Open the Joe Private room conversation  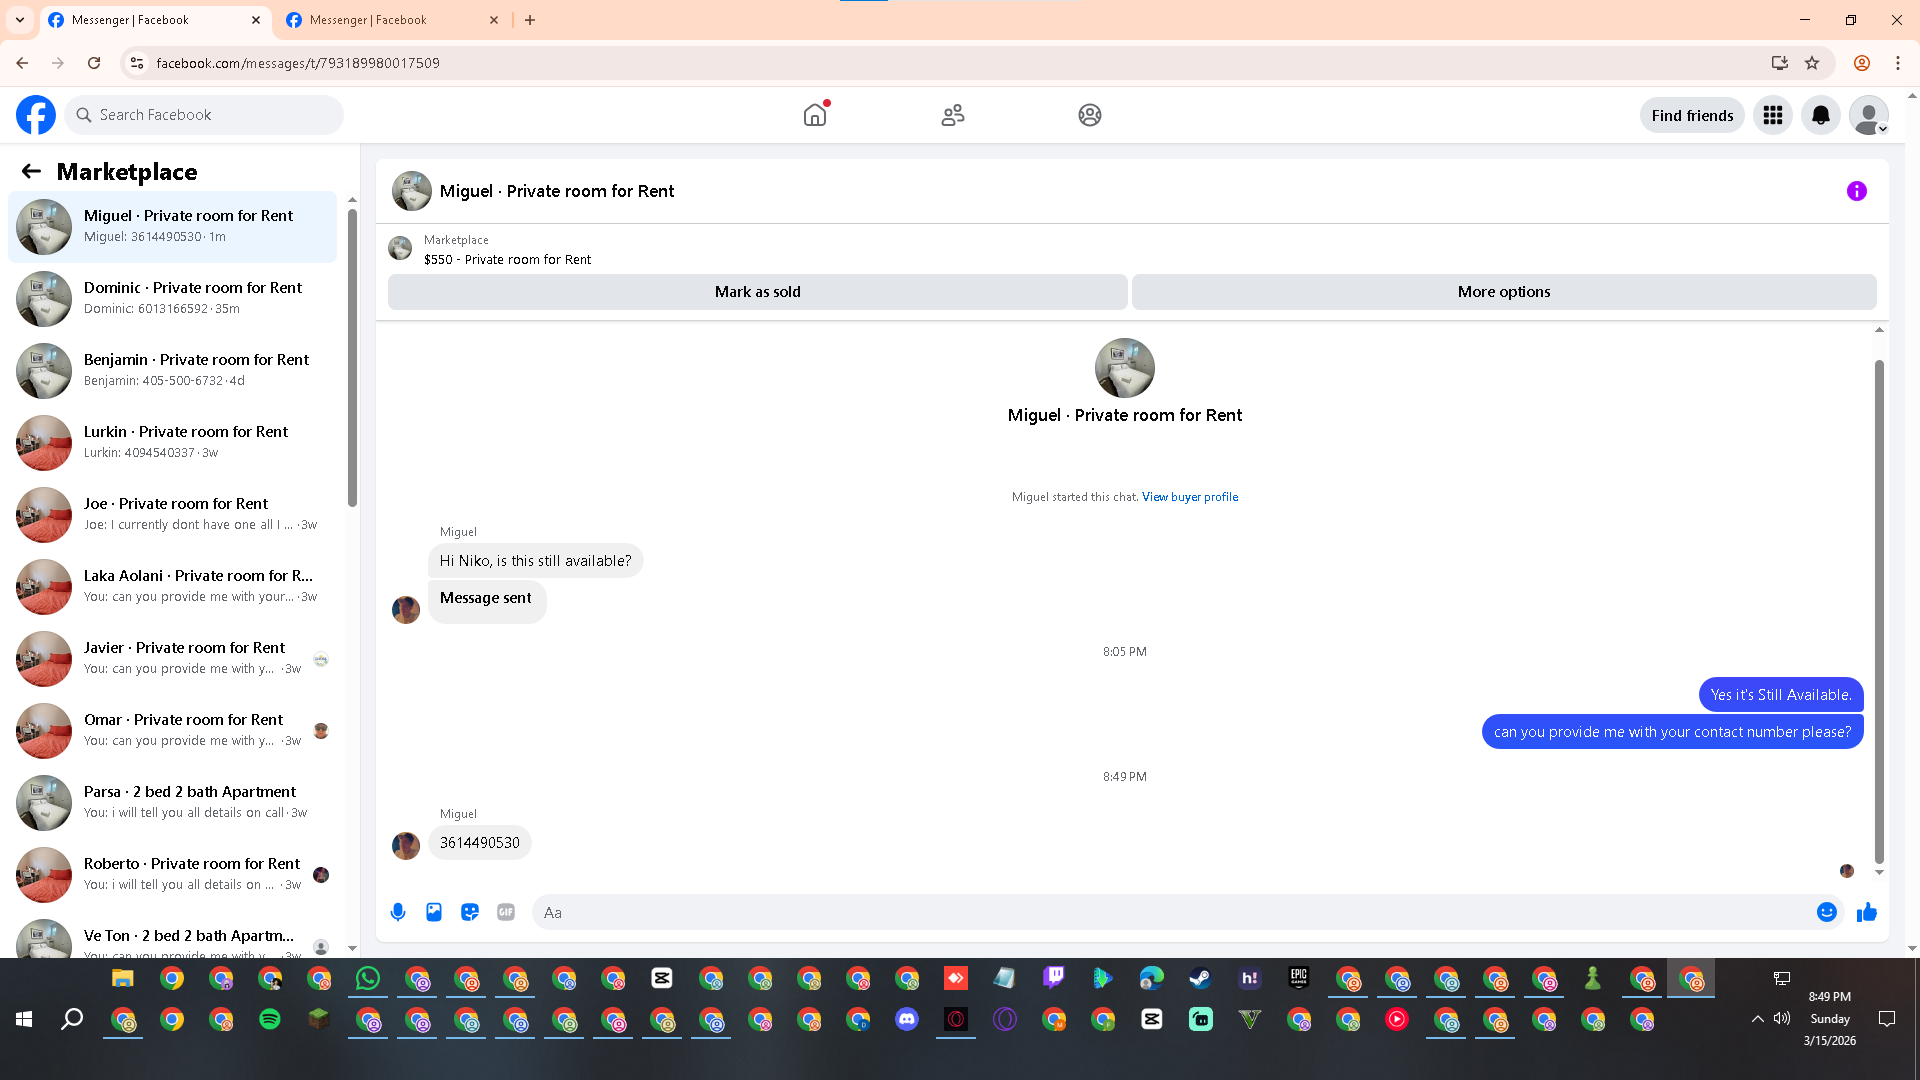click(x=172, y=514)
